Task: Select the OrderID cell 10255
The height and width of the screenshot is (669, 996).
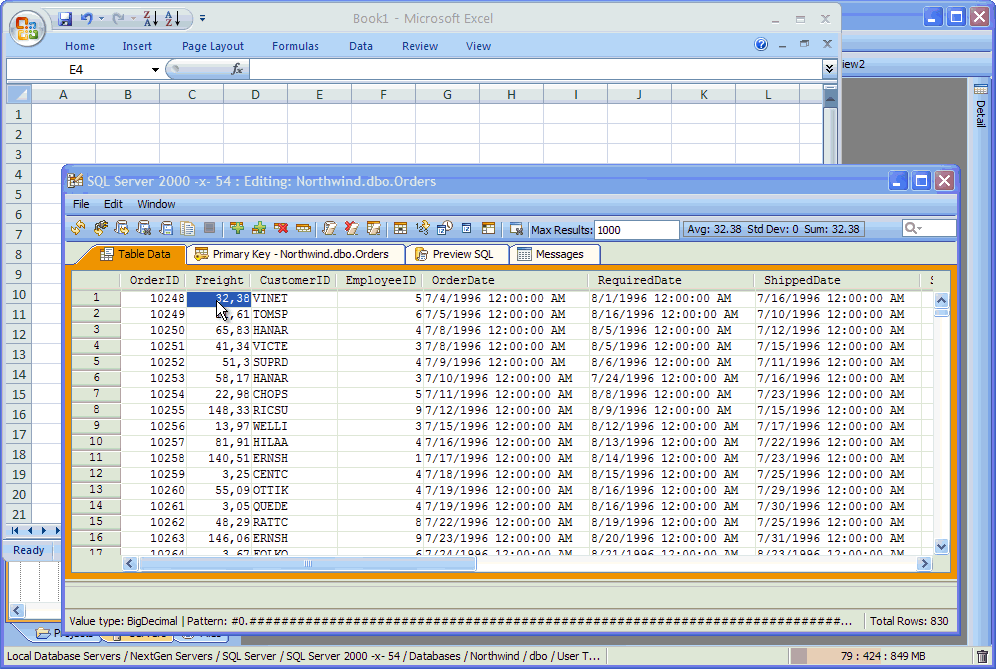Action: pos(153,410)
